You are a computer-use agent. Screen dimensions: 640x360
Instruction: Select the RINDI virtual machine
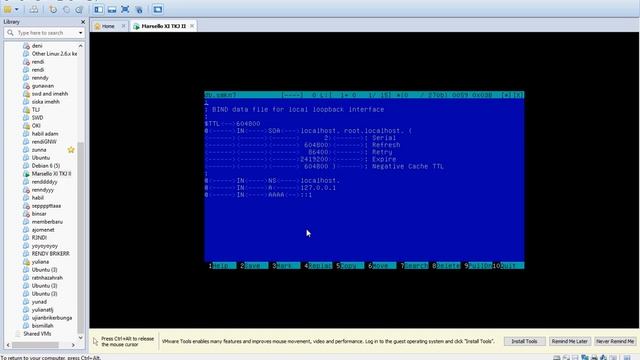[x=39, y=238]
